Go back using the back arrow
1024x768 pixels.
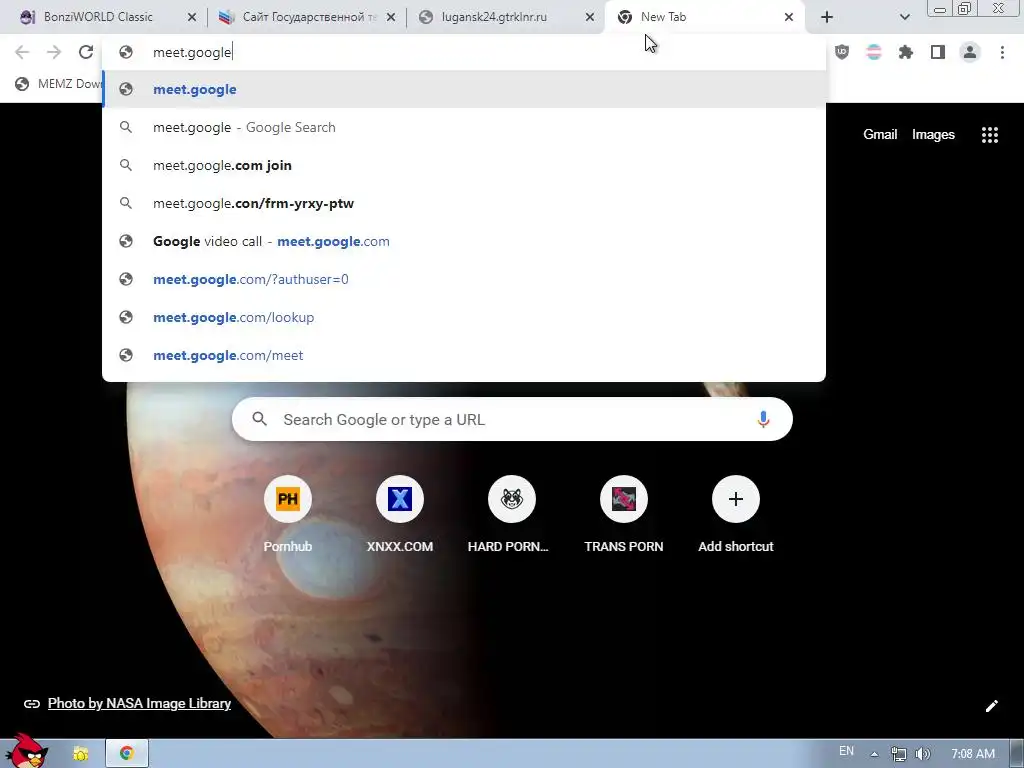22,52
